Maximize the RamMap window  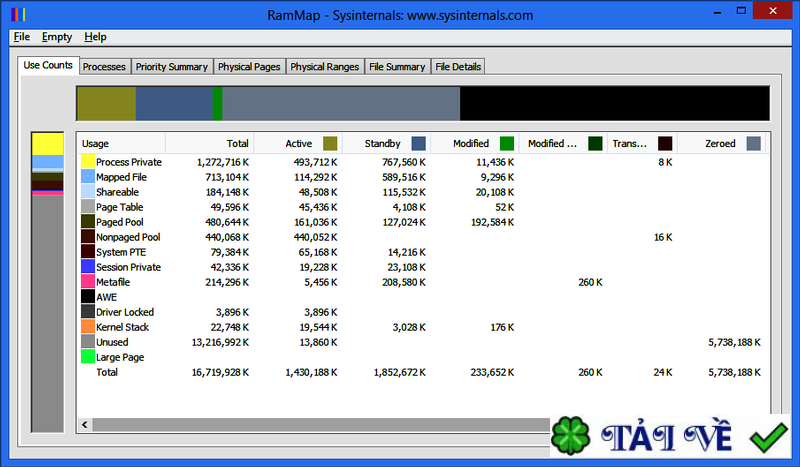pyautogui.click(x=741, y=11)
